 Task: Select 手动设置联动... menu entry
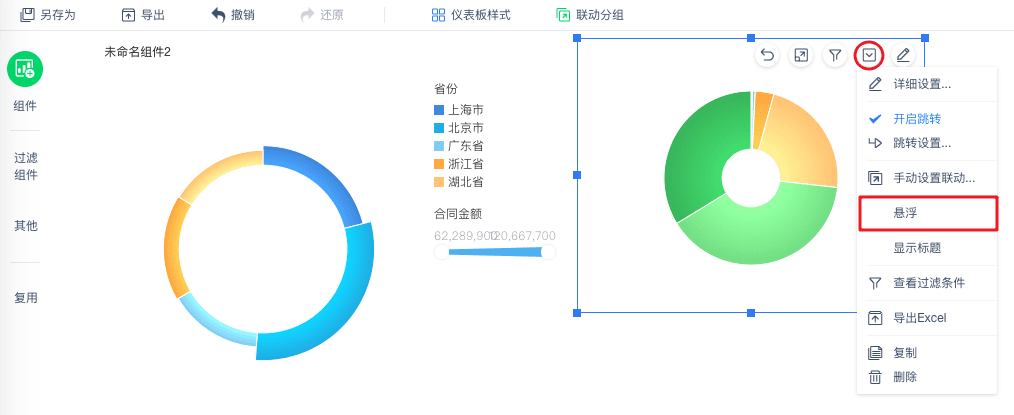(926, 178)
